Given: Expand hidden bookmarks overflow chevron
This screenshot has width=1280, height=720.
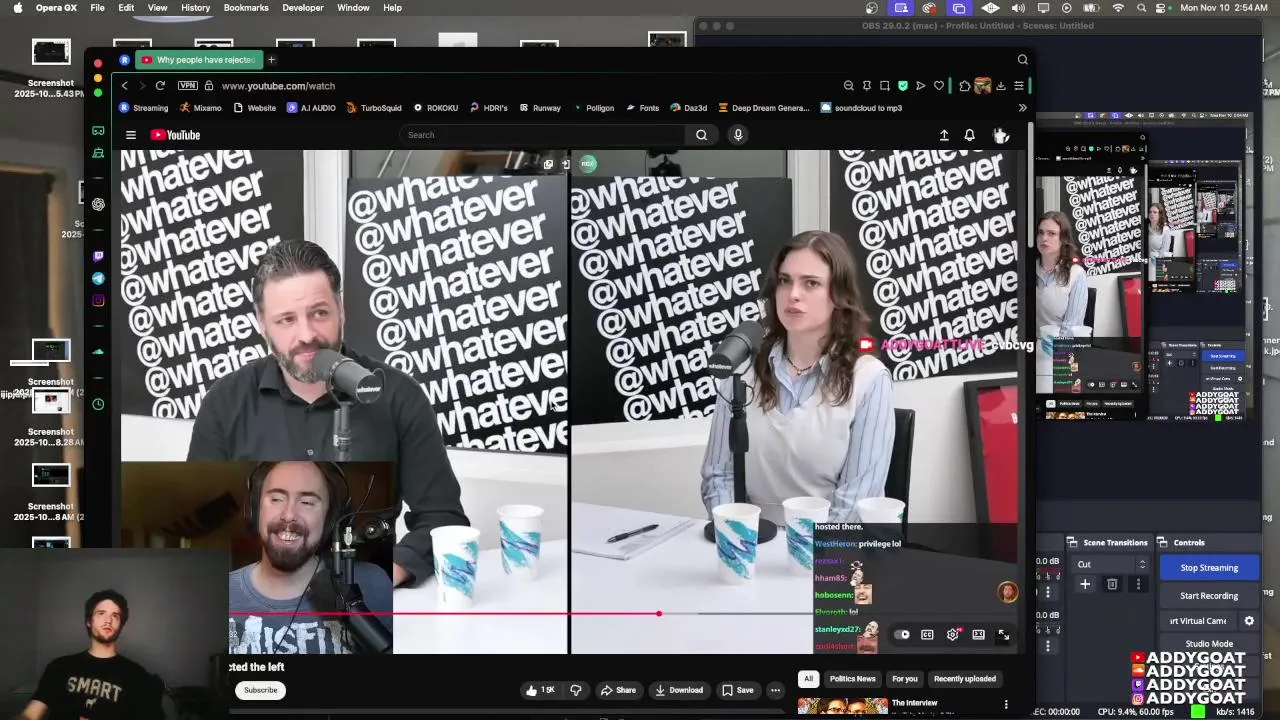Looking at the screenshot, I should (x=1022, y=108).
